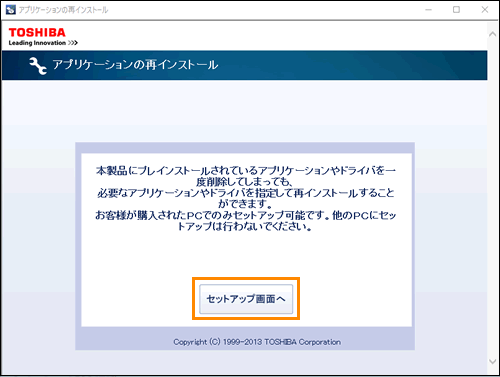Click the lavender border of the message panel

(x=245, y=148)
